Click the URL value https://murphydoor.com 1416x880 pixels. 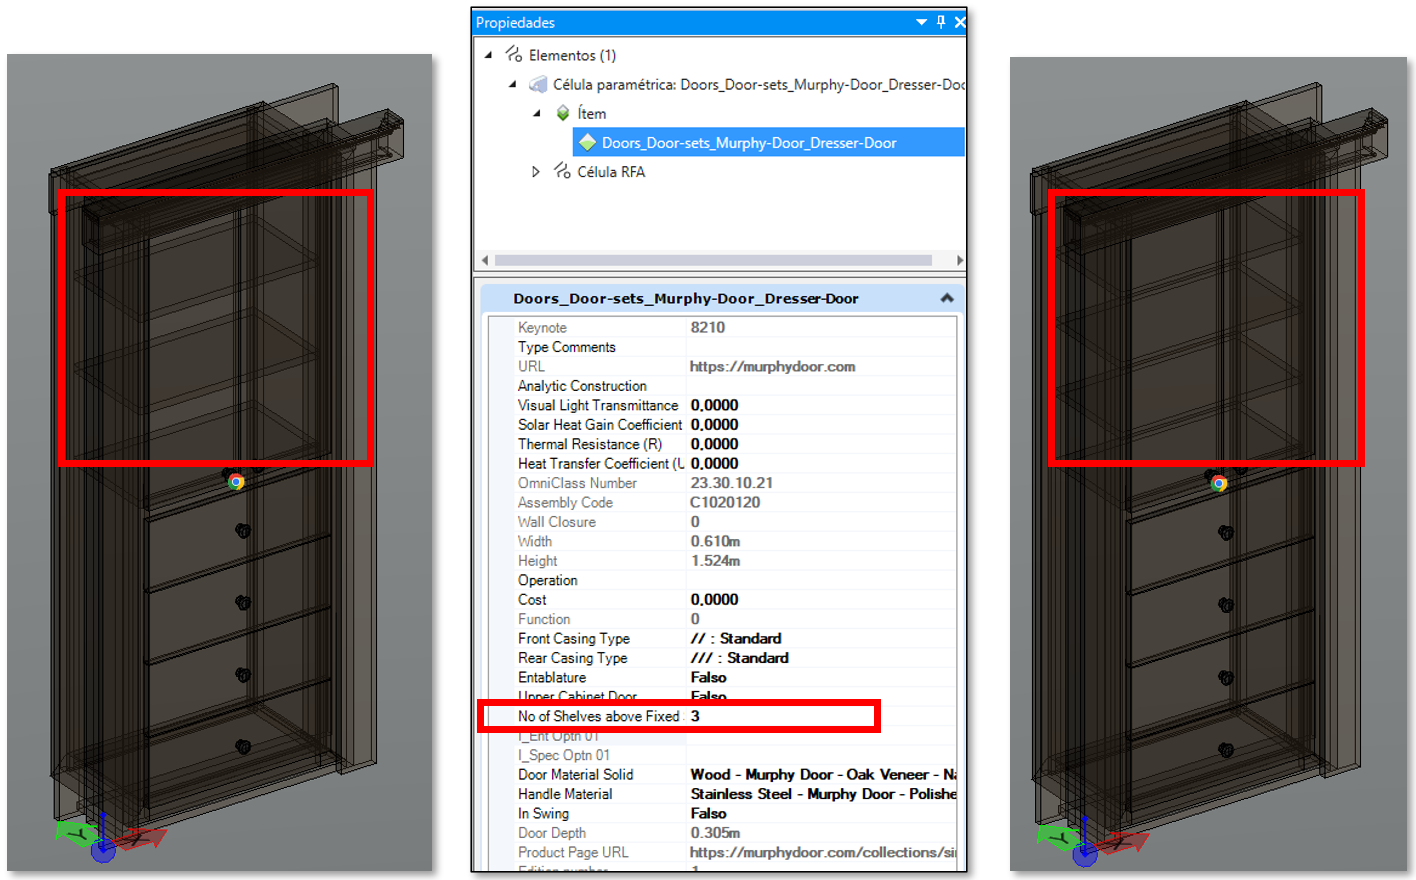coord(772,367)
